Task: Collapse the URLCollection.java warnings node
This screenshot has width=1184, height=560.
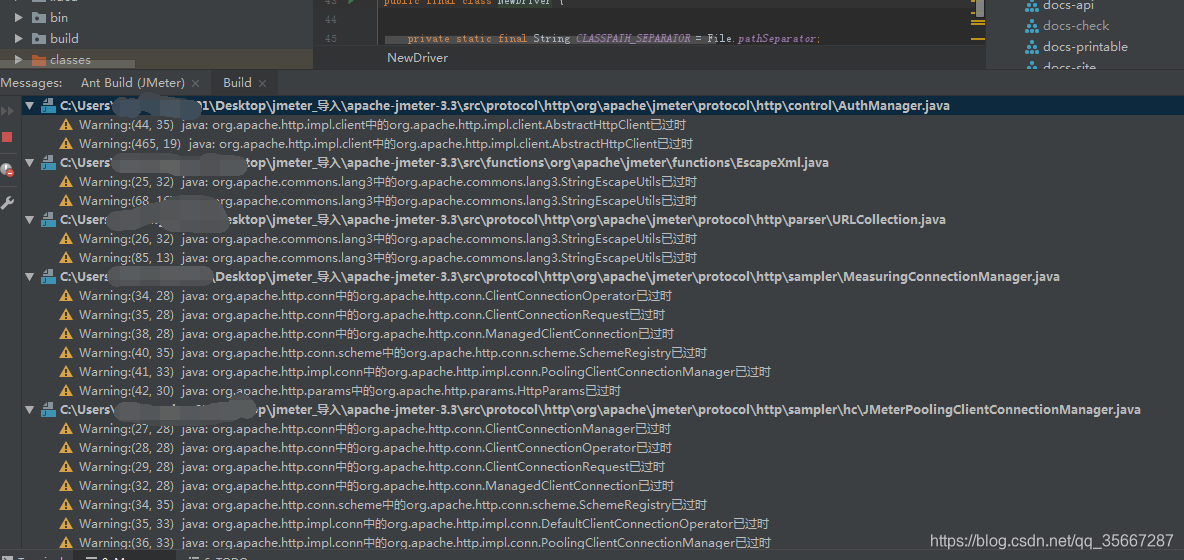Action: (x=29, y=220)
